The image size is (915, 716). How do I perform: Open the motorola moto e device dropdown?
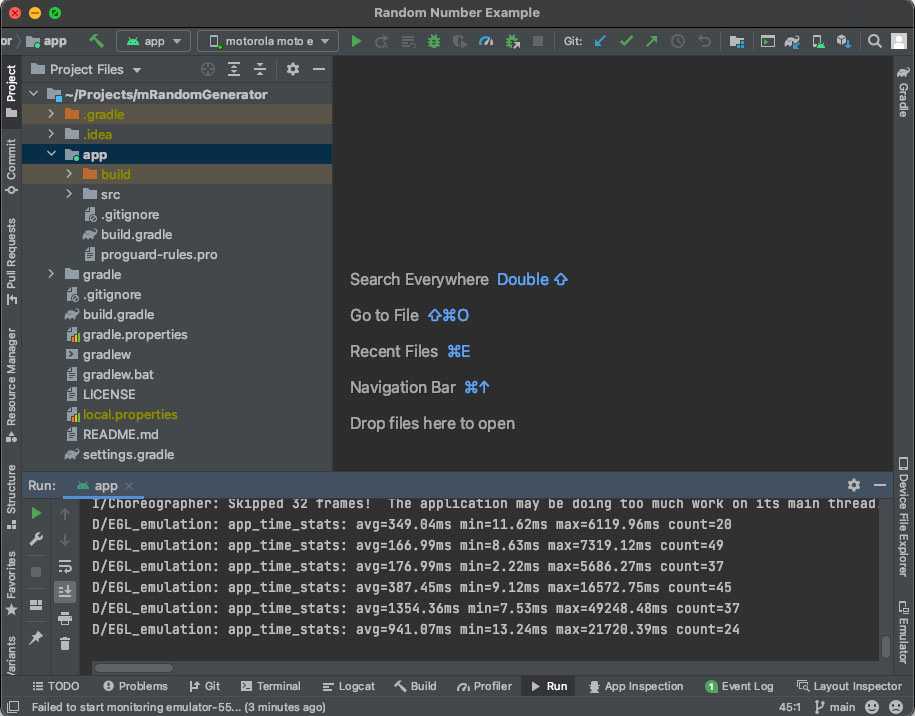[269, 41]
